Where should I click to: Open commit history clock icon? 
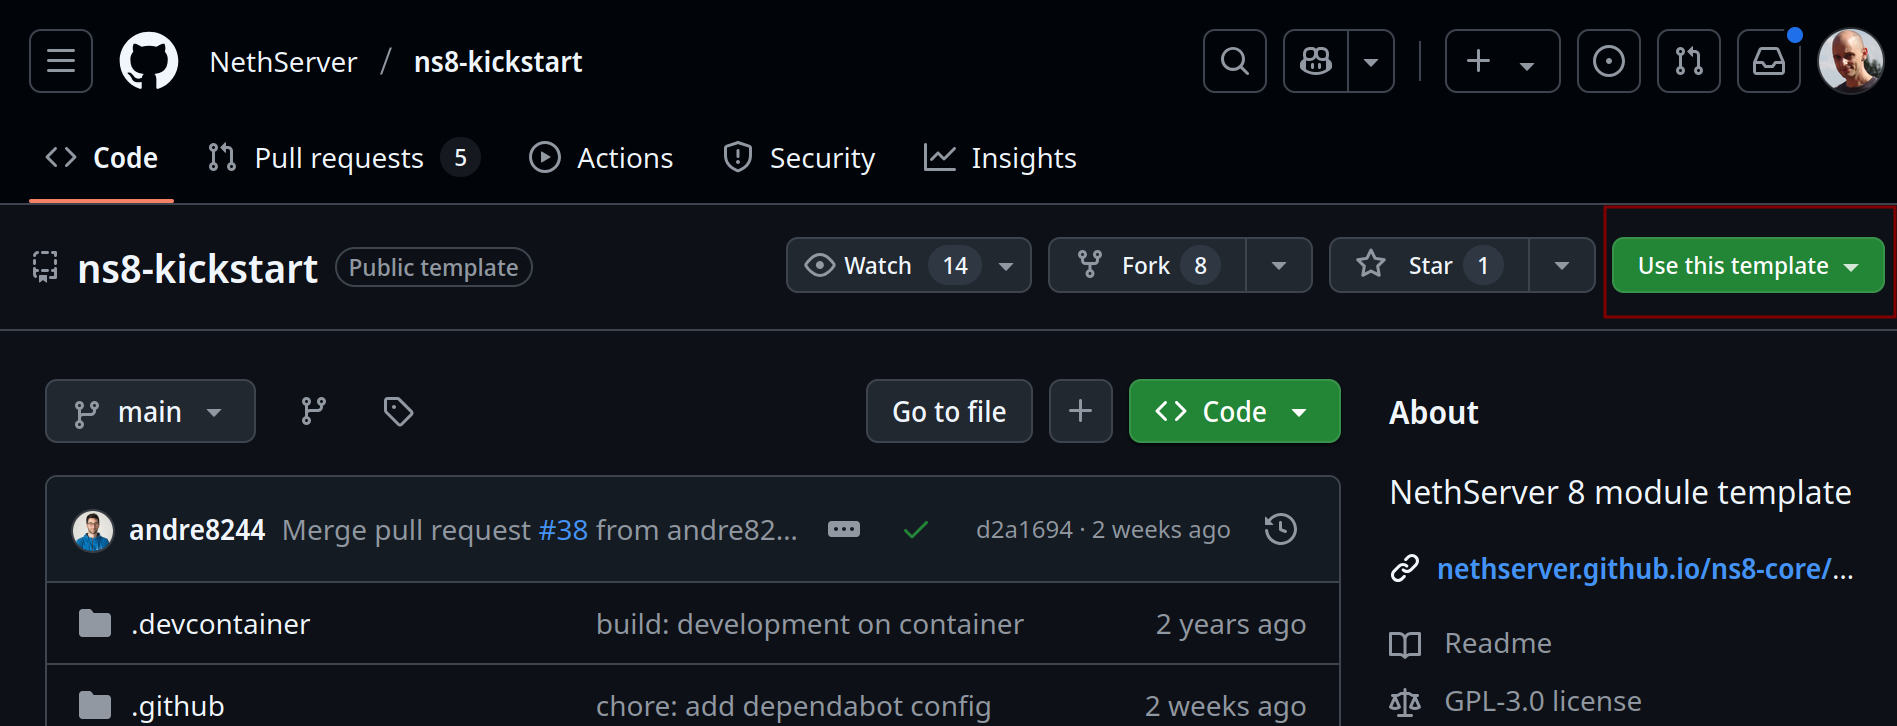click(x=1281, y=529)
